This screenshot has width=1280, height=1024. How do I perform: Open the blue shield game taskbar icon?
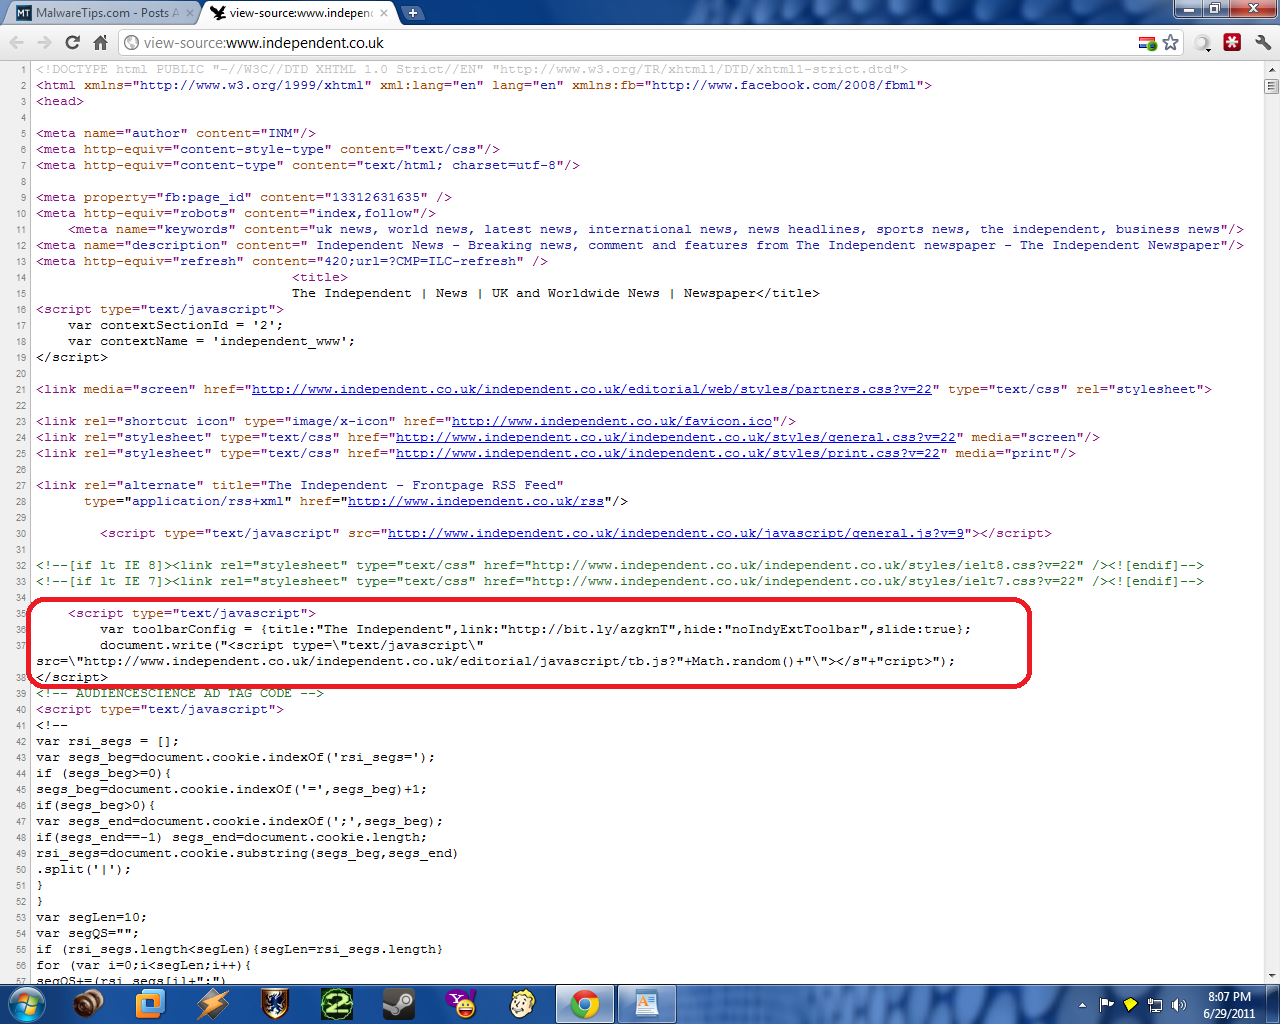click(x=275, y=1004)
